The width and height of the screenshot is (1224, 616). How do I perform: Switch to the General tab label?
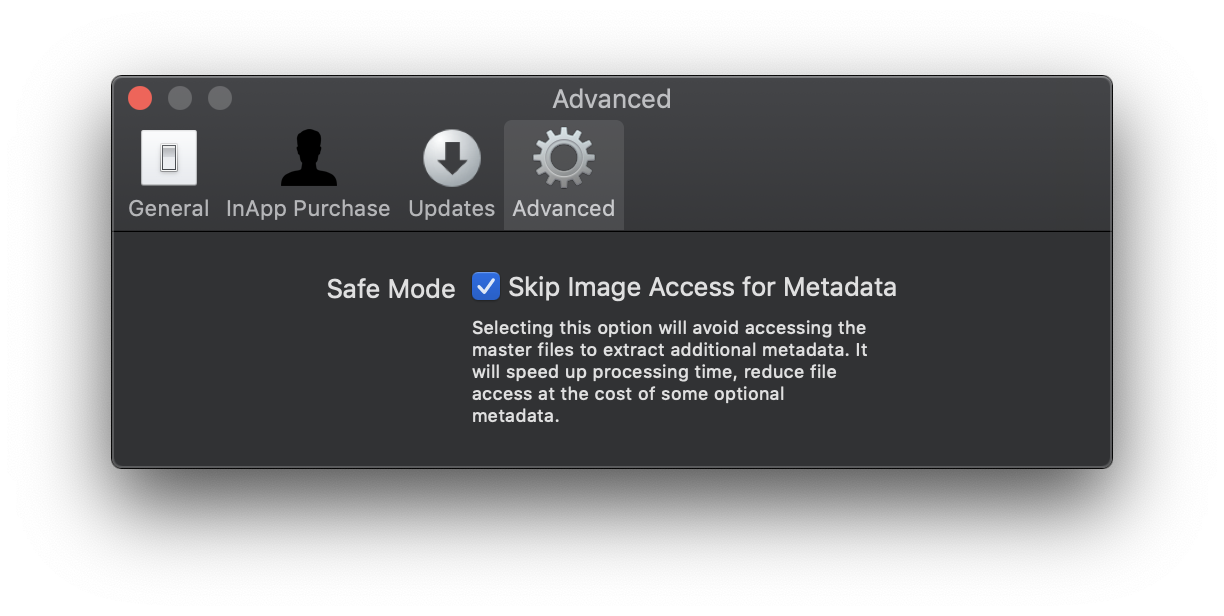[x=169, y=208]
